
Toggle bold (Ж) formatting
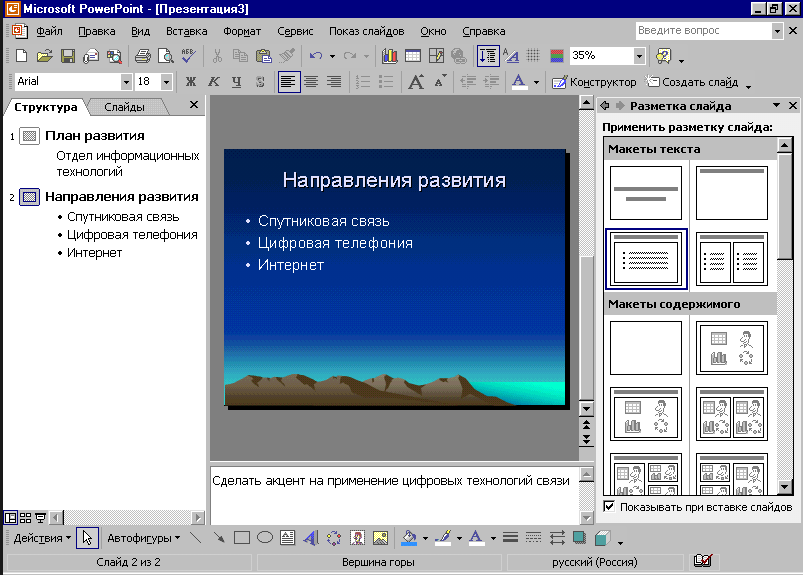pyautogui.click(x=191, y=81)
